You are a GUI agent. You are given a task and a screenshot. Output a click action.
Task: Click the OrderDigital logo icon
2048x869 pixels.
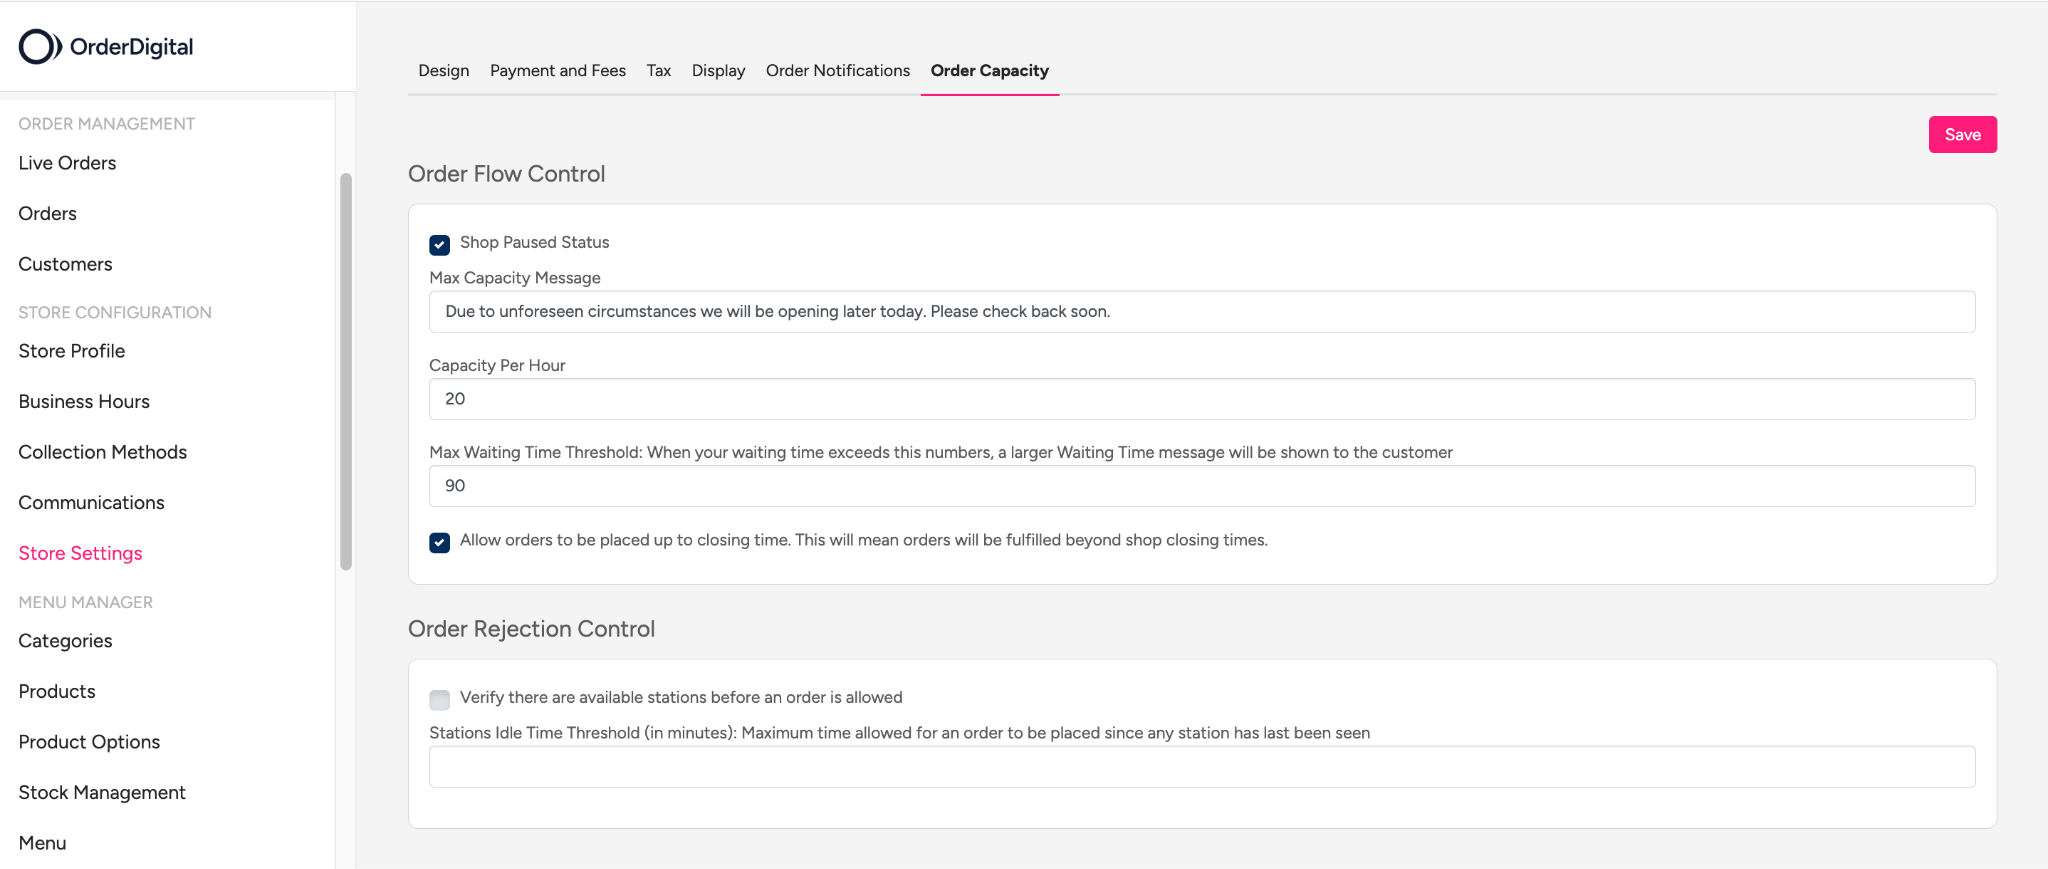(40, 47)
